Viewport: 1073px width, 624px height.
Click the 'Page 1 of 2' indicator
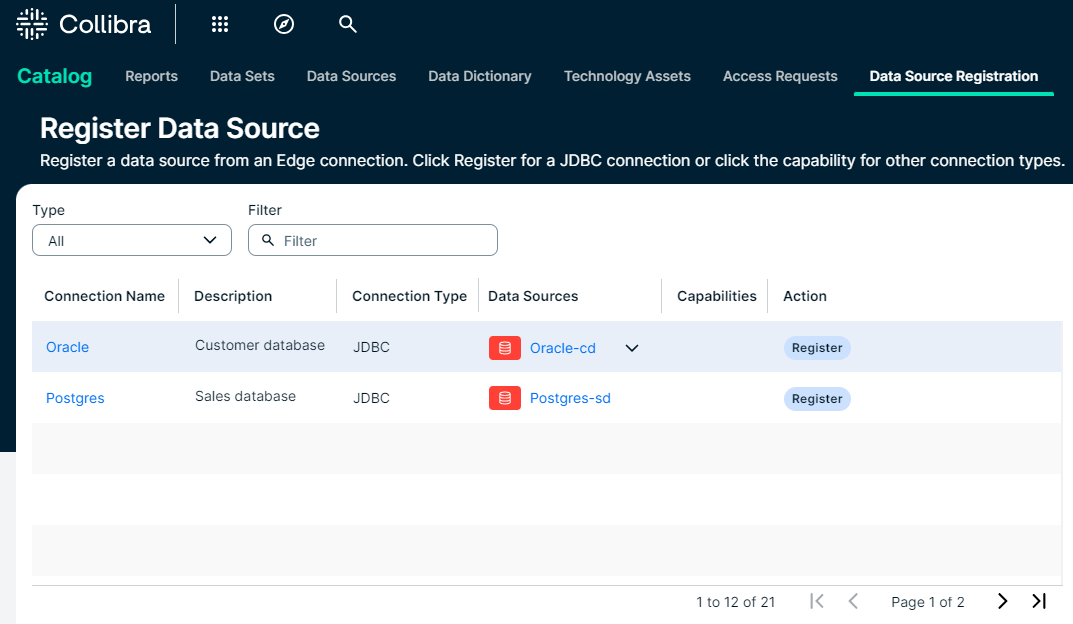(x=928, y=602)
